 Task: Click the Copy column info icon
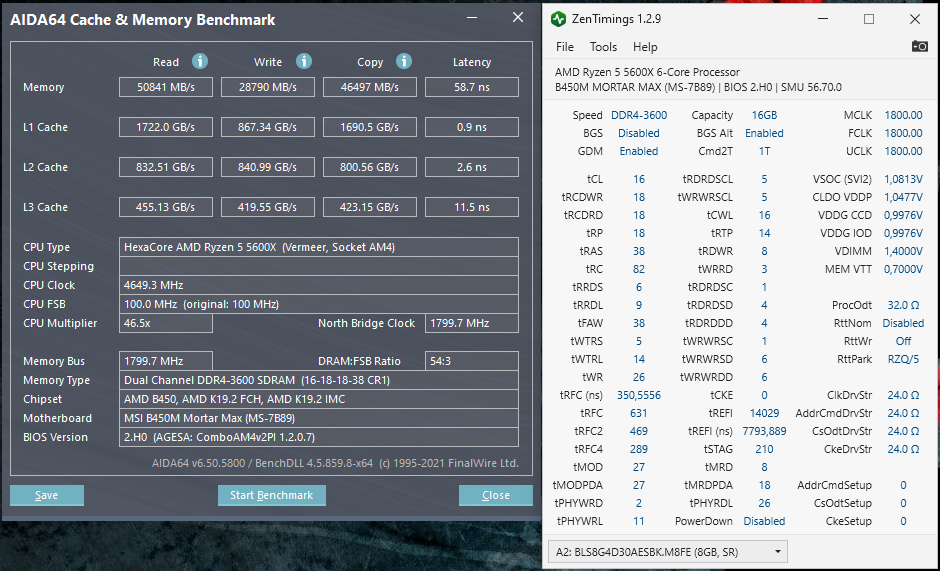point(404,61)
